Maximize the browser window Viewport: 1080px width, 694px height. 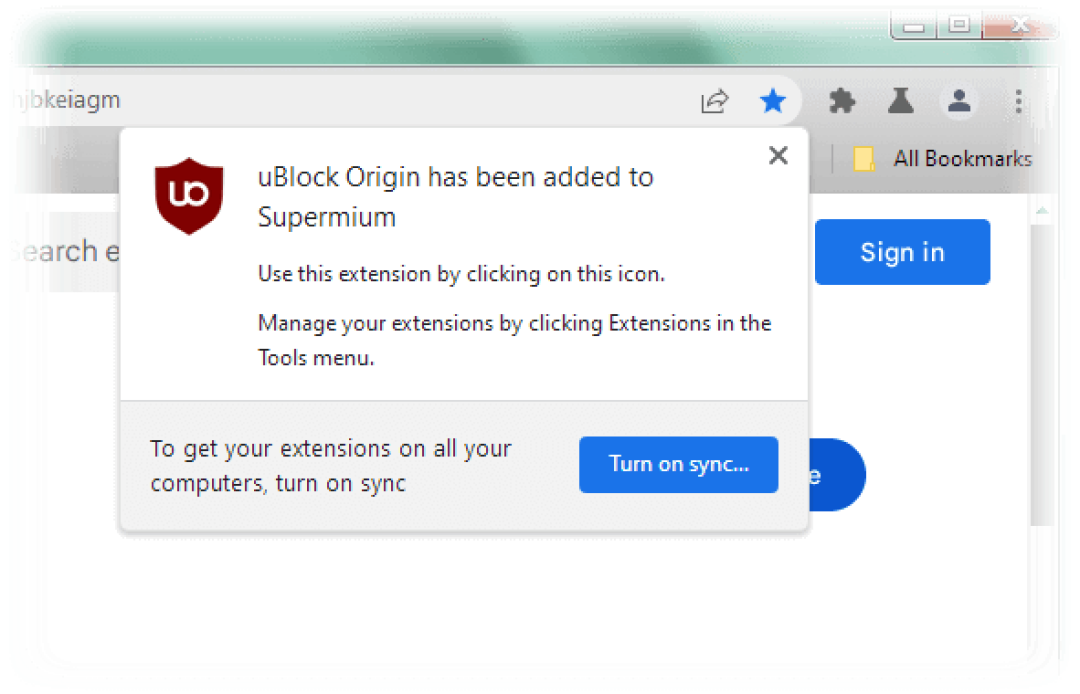pyautogui.click(x=959, y=25)
